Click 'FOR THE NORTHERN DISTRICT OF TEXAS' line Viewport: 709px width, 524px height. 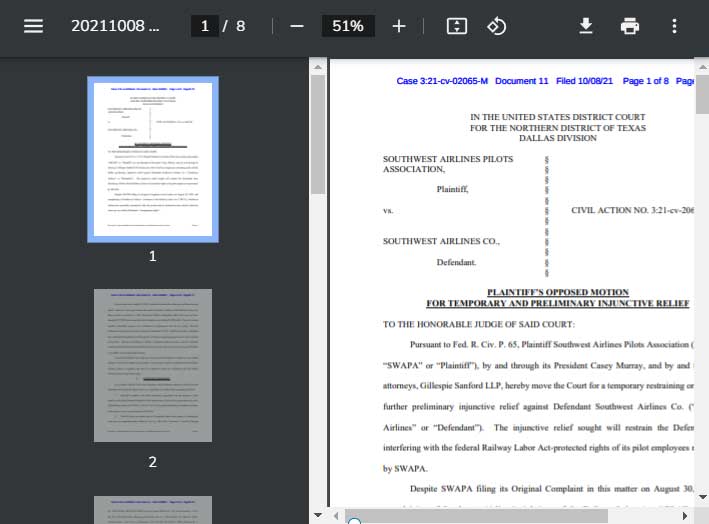(558, 128)
